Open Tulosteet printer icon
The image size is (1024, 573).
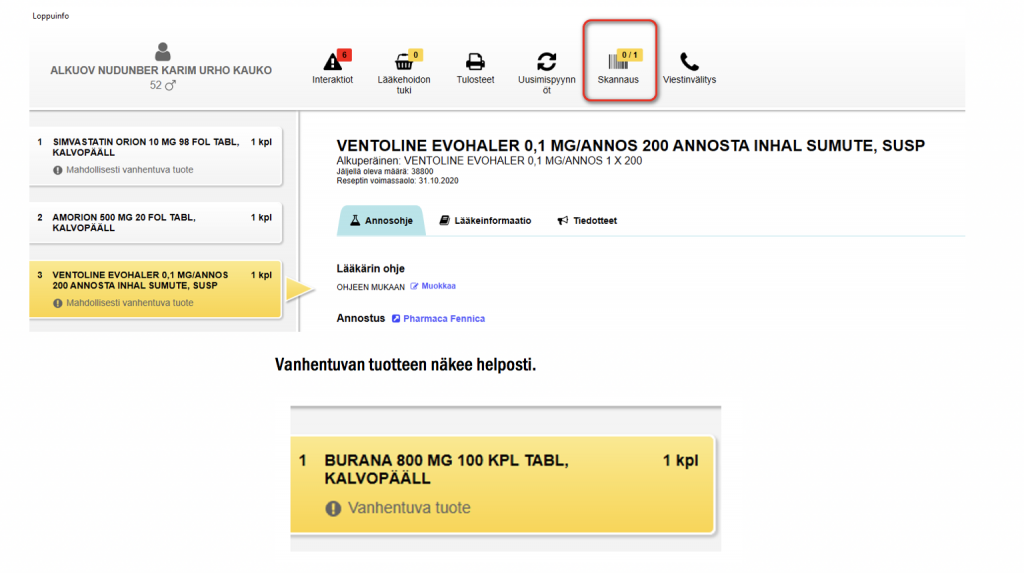(x=475, y=62)
